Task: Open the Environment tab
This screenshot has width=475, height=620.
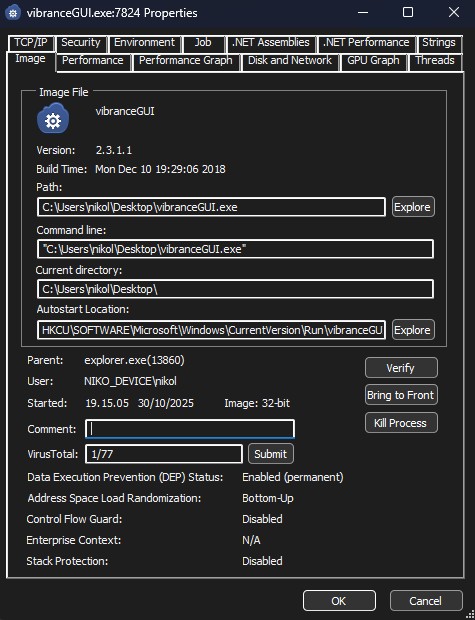Action: (144, 42)
